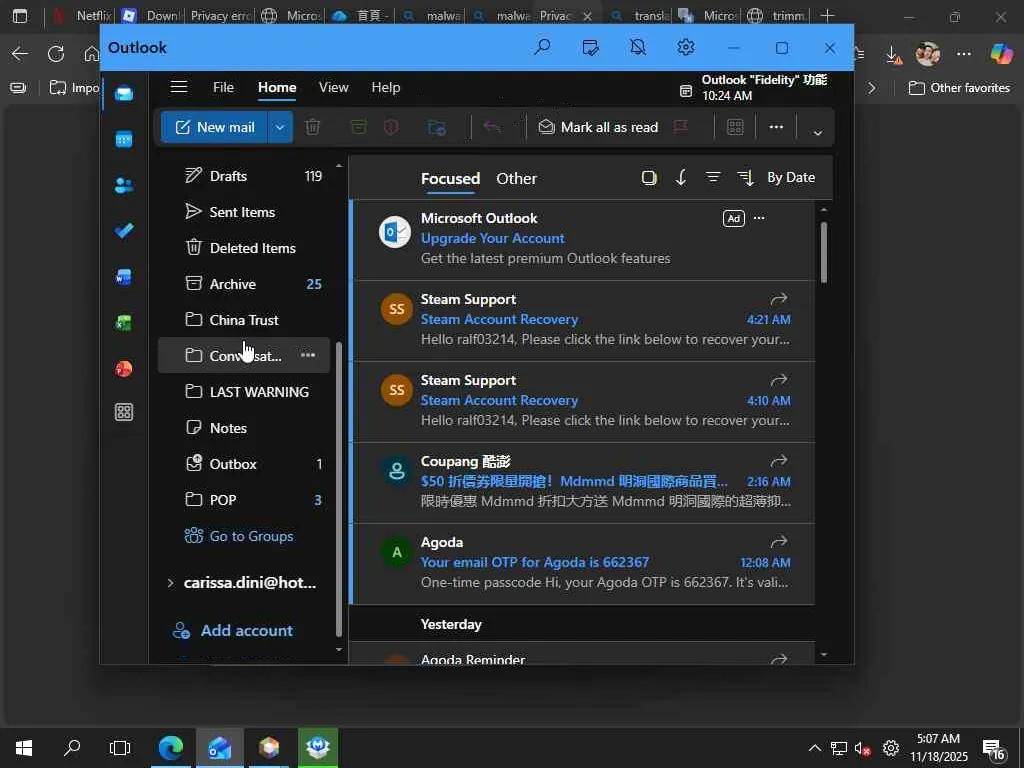Click the Windows Start button
Image resolution: width=1024 pixels, height=768 pixels.
coord(24,748)
